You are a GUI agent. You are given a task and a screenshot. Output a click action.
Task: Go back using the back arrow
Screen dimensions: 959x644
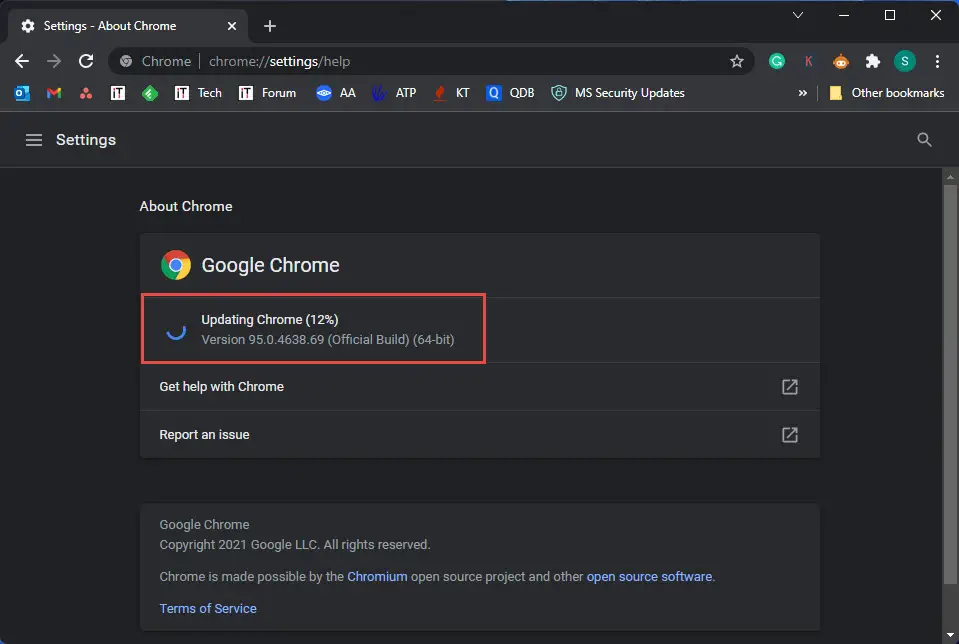point(22,61)
